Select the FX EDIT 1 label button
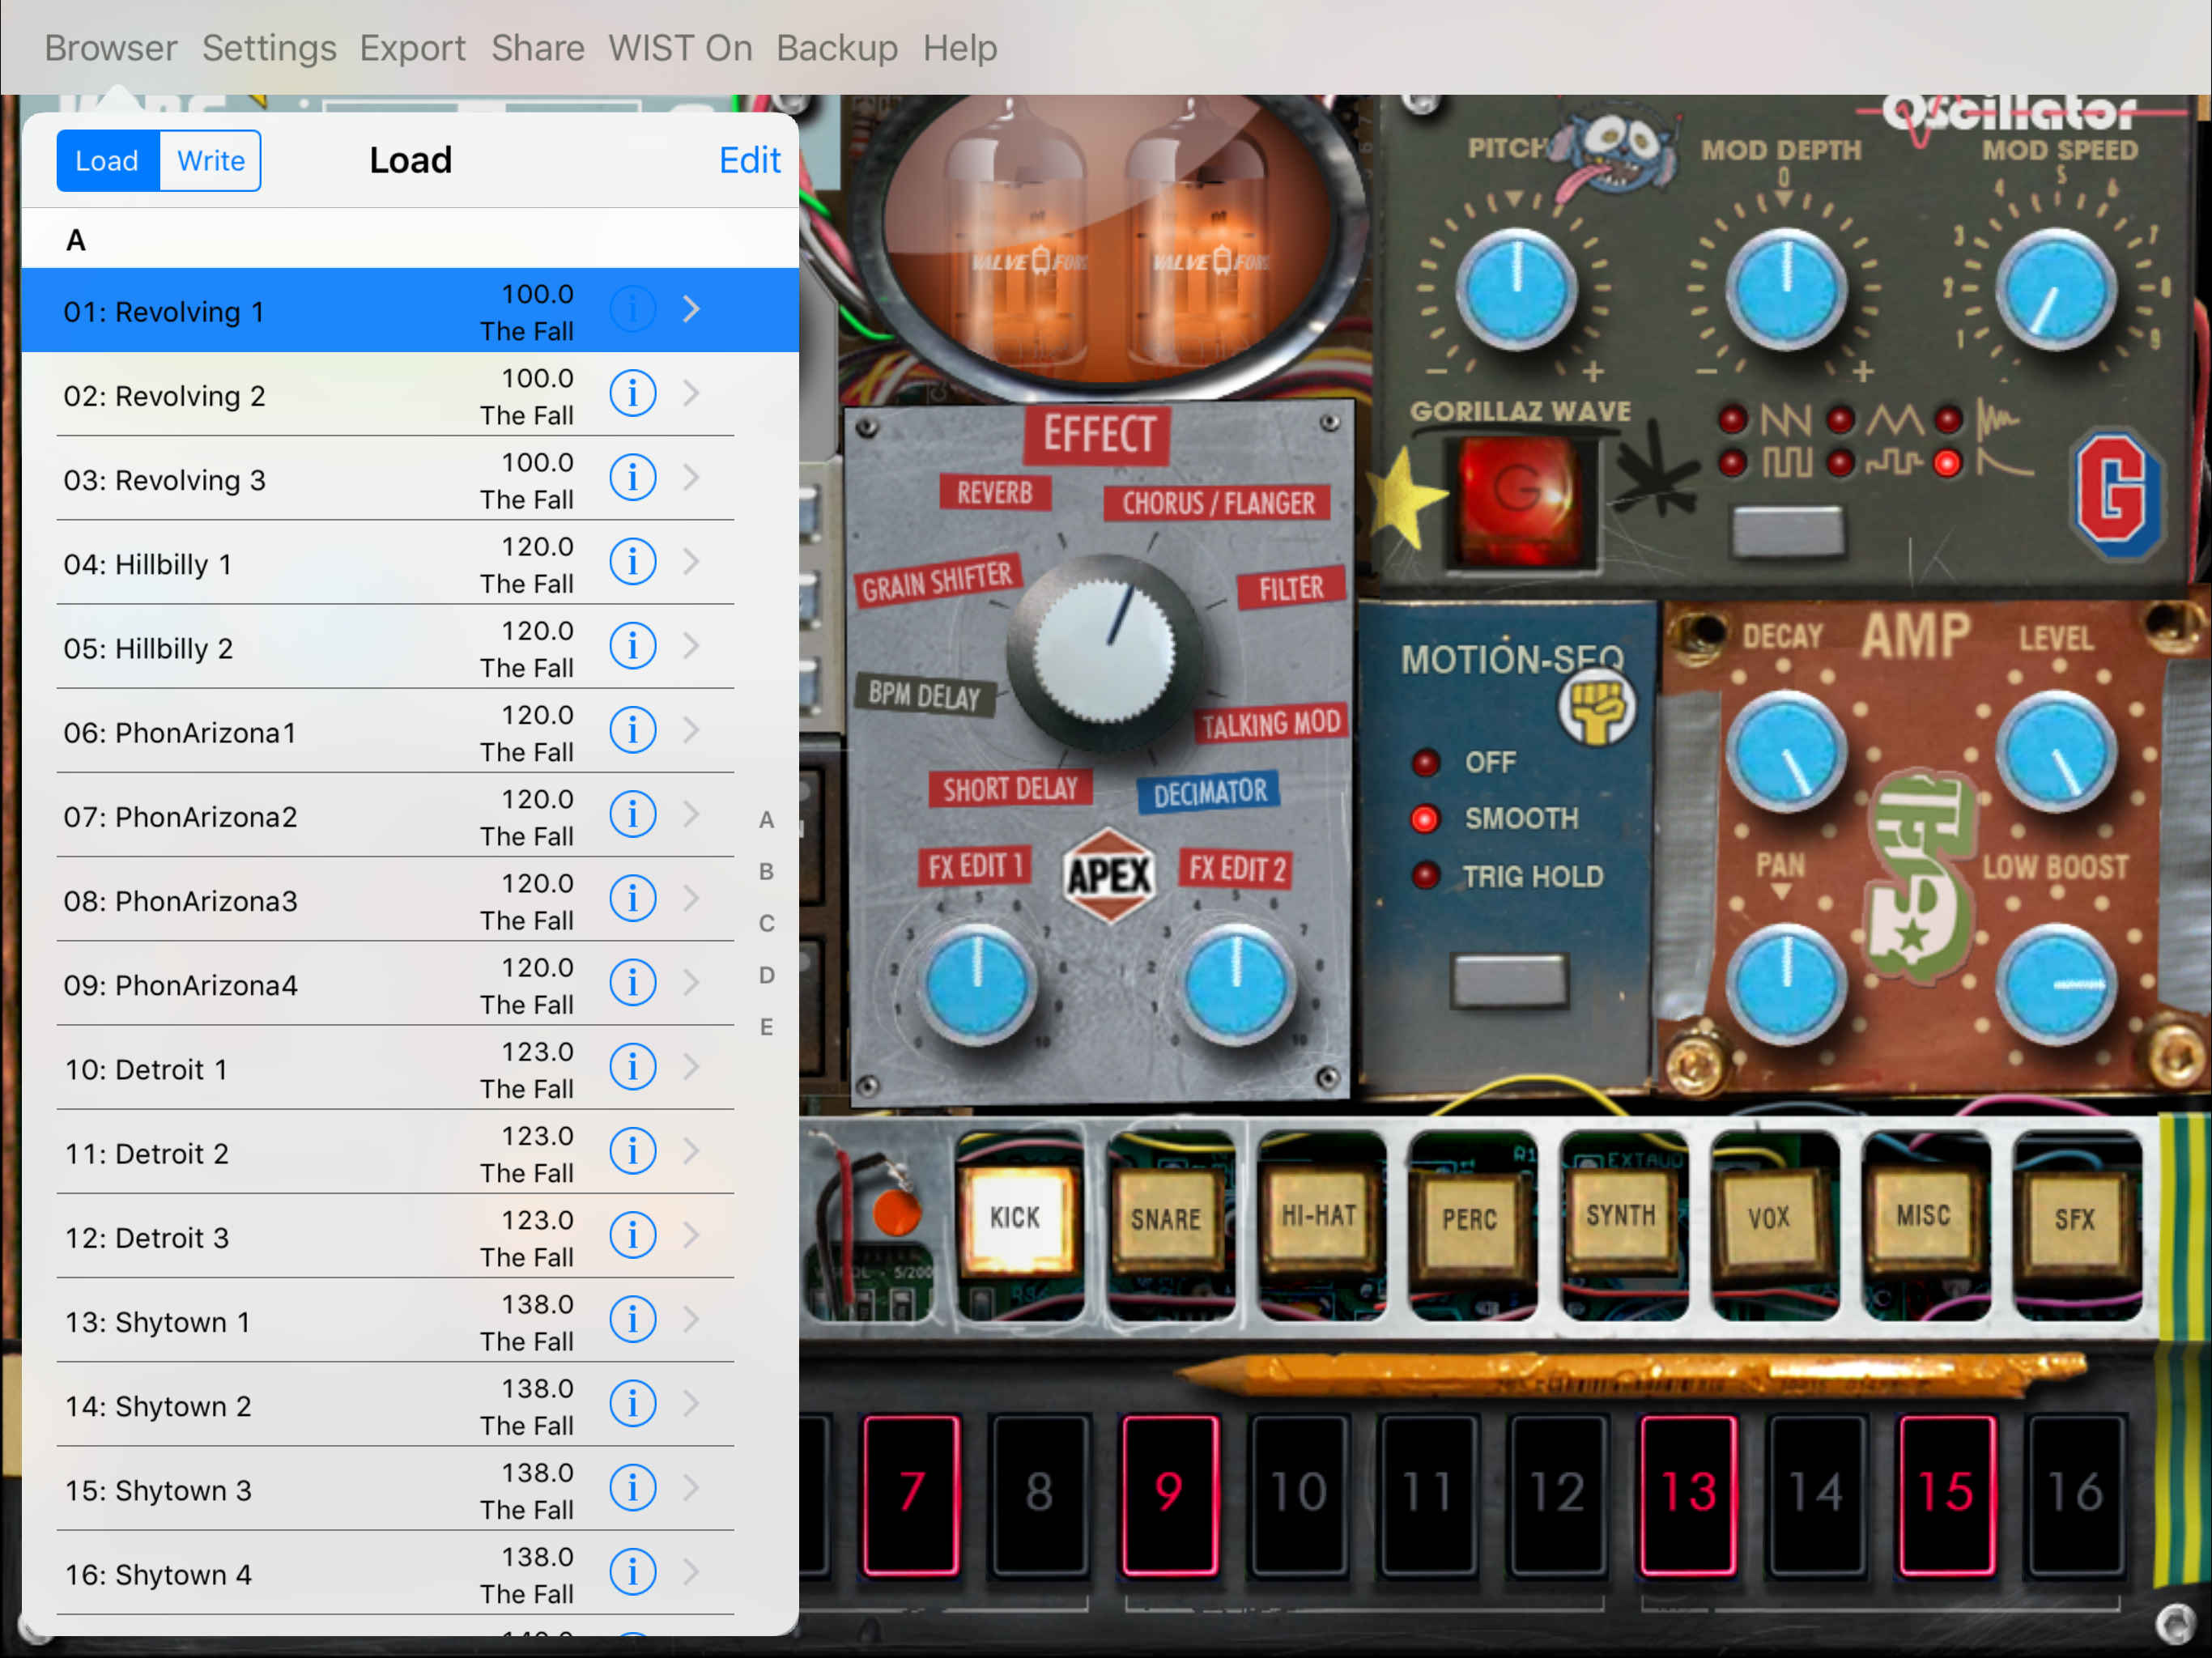 click(974, 866)
